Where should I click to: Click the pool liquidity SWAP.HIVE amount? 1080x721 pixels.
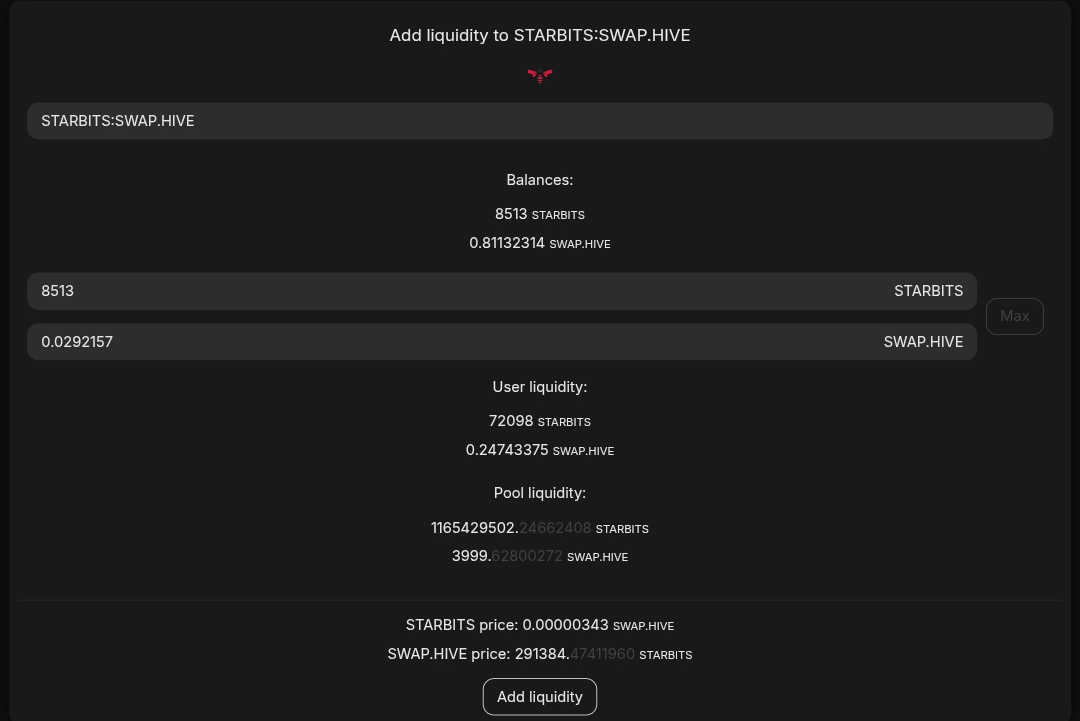[540, 556]
